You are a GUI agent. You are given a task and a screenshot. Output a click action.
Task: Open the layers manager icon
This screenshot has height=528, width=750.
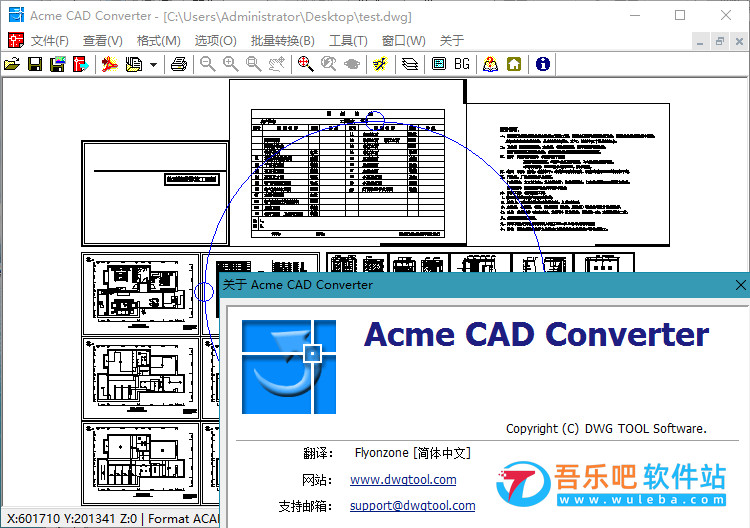(x=409, y=64)
